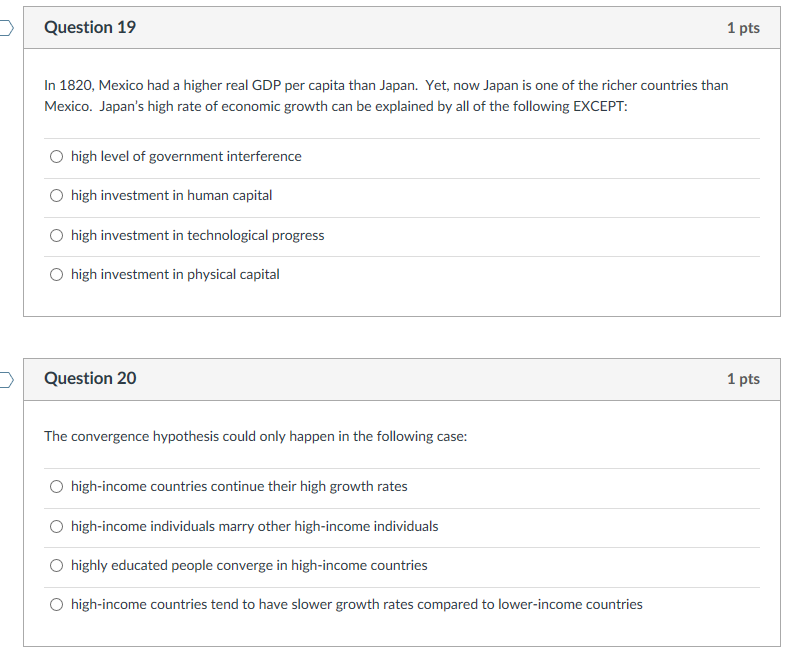The height and width of the screenshot is (648, 810).
Task: Click the Question 19 prompt about Mexico and Japan
Action: (x=386, y=96)
